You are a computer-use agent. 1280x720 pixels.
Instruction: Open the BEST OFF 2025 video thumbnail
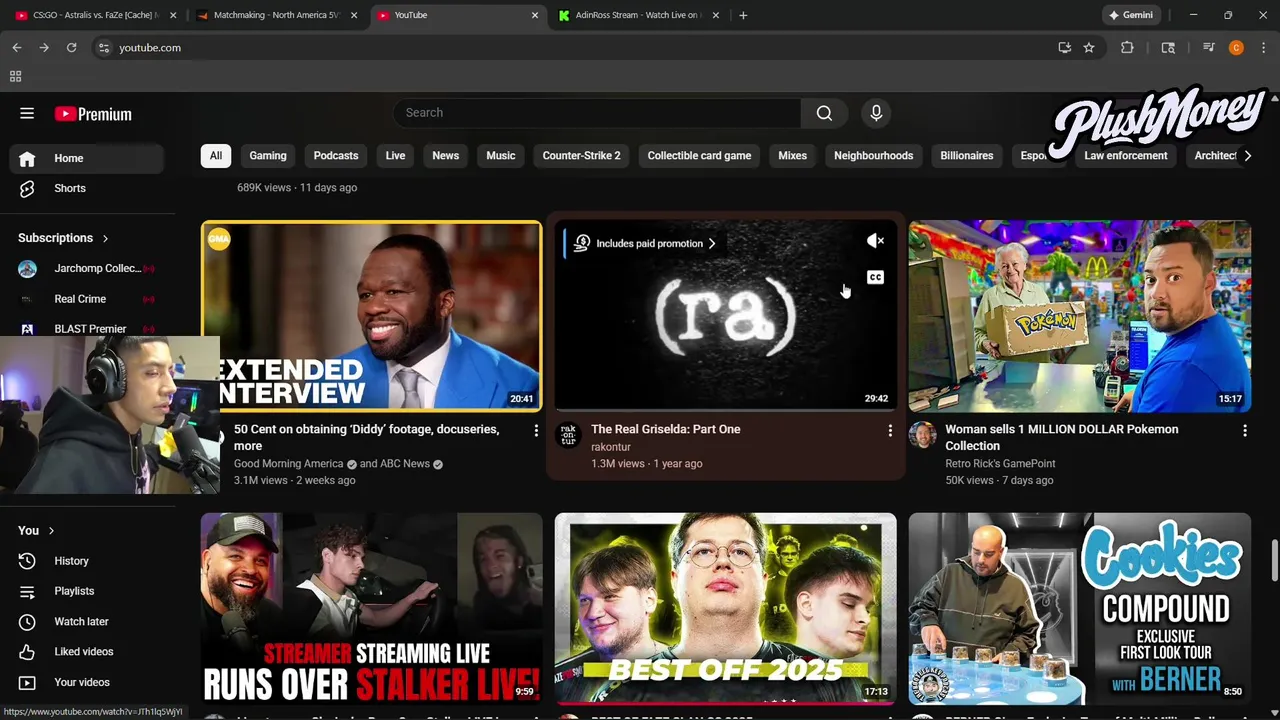click(725, 609)
